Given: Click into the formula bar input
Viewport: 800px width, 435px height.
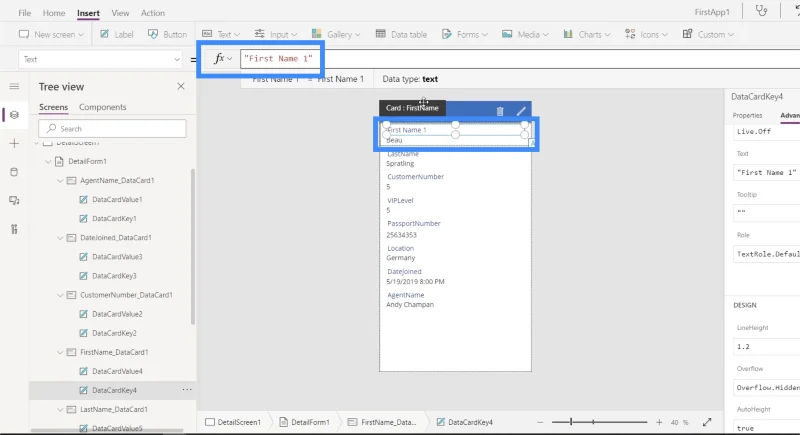Looking at the screenshot, I should coord(520,59).
